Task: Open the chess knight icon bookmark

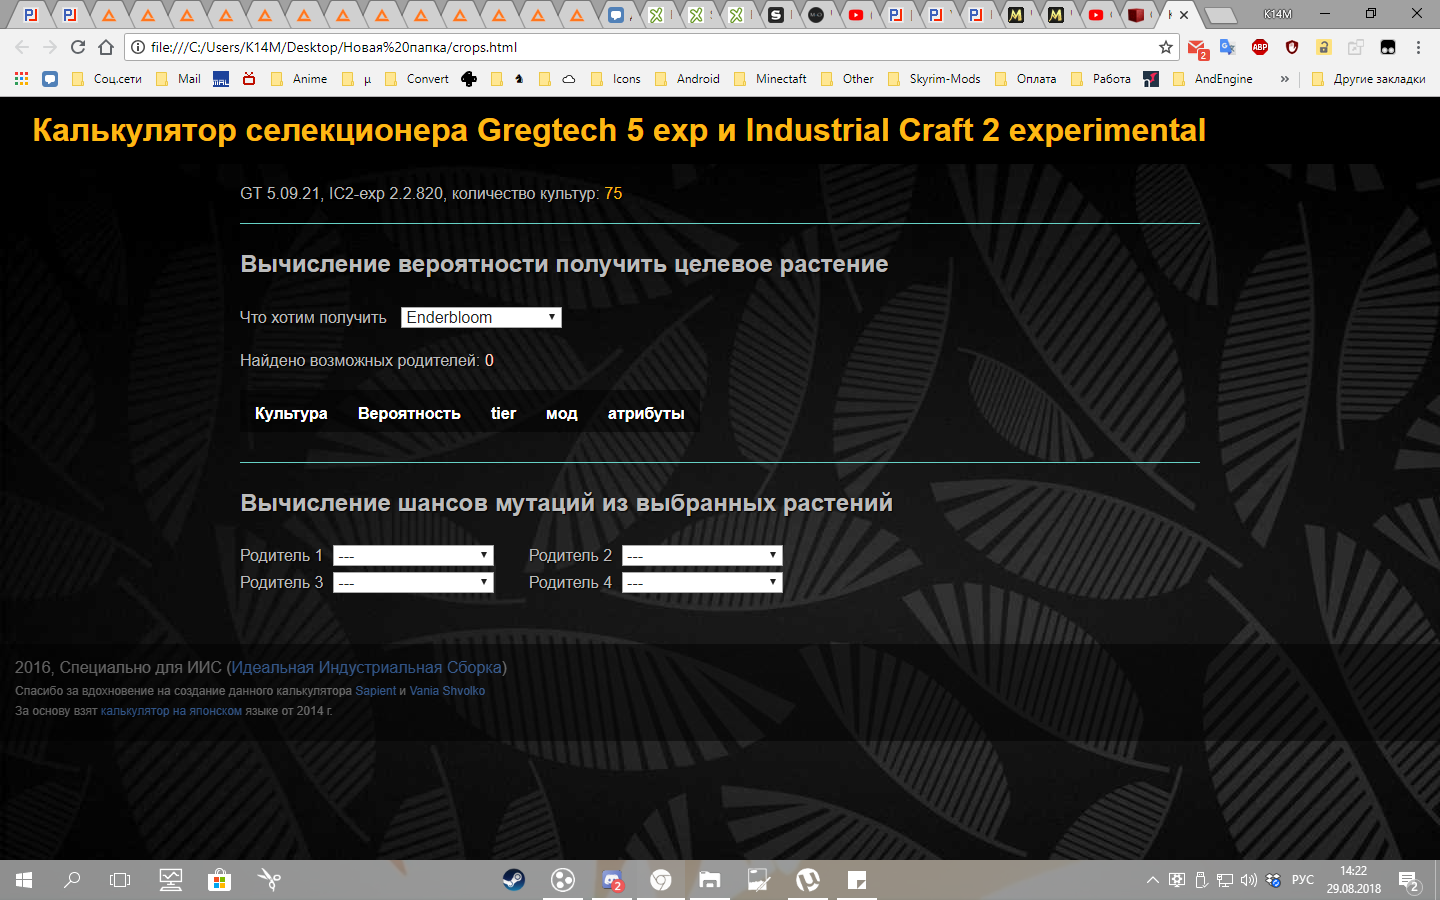Action: [519, 79]
